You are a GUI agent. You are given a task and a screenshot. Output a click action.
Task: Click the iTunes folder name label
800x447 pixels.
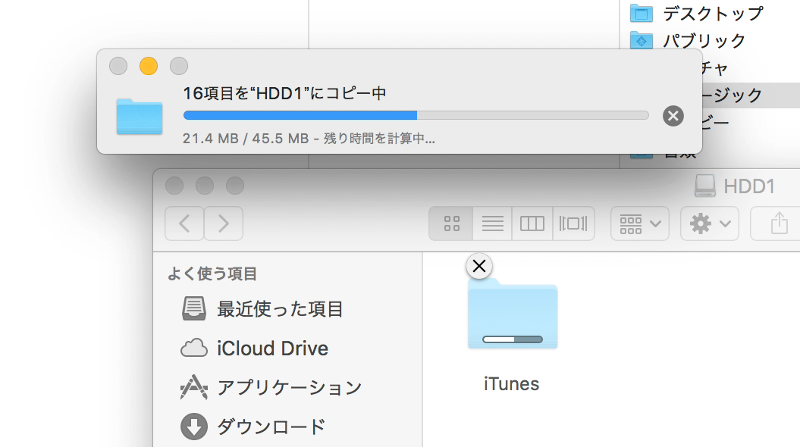[x=511, y=384]
